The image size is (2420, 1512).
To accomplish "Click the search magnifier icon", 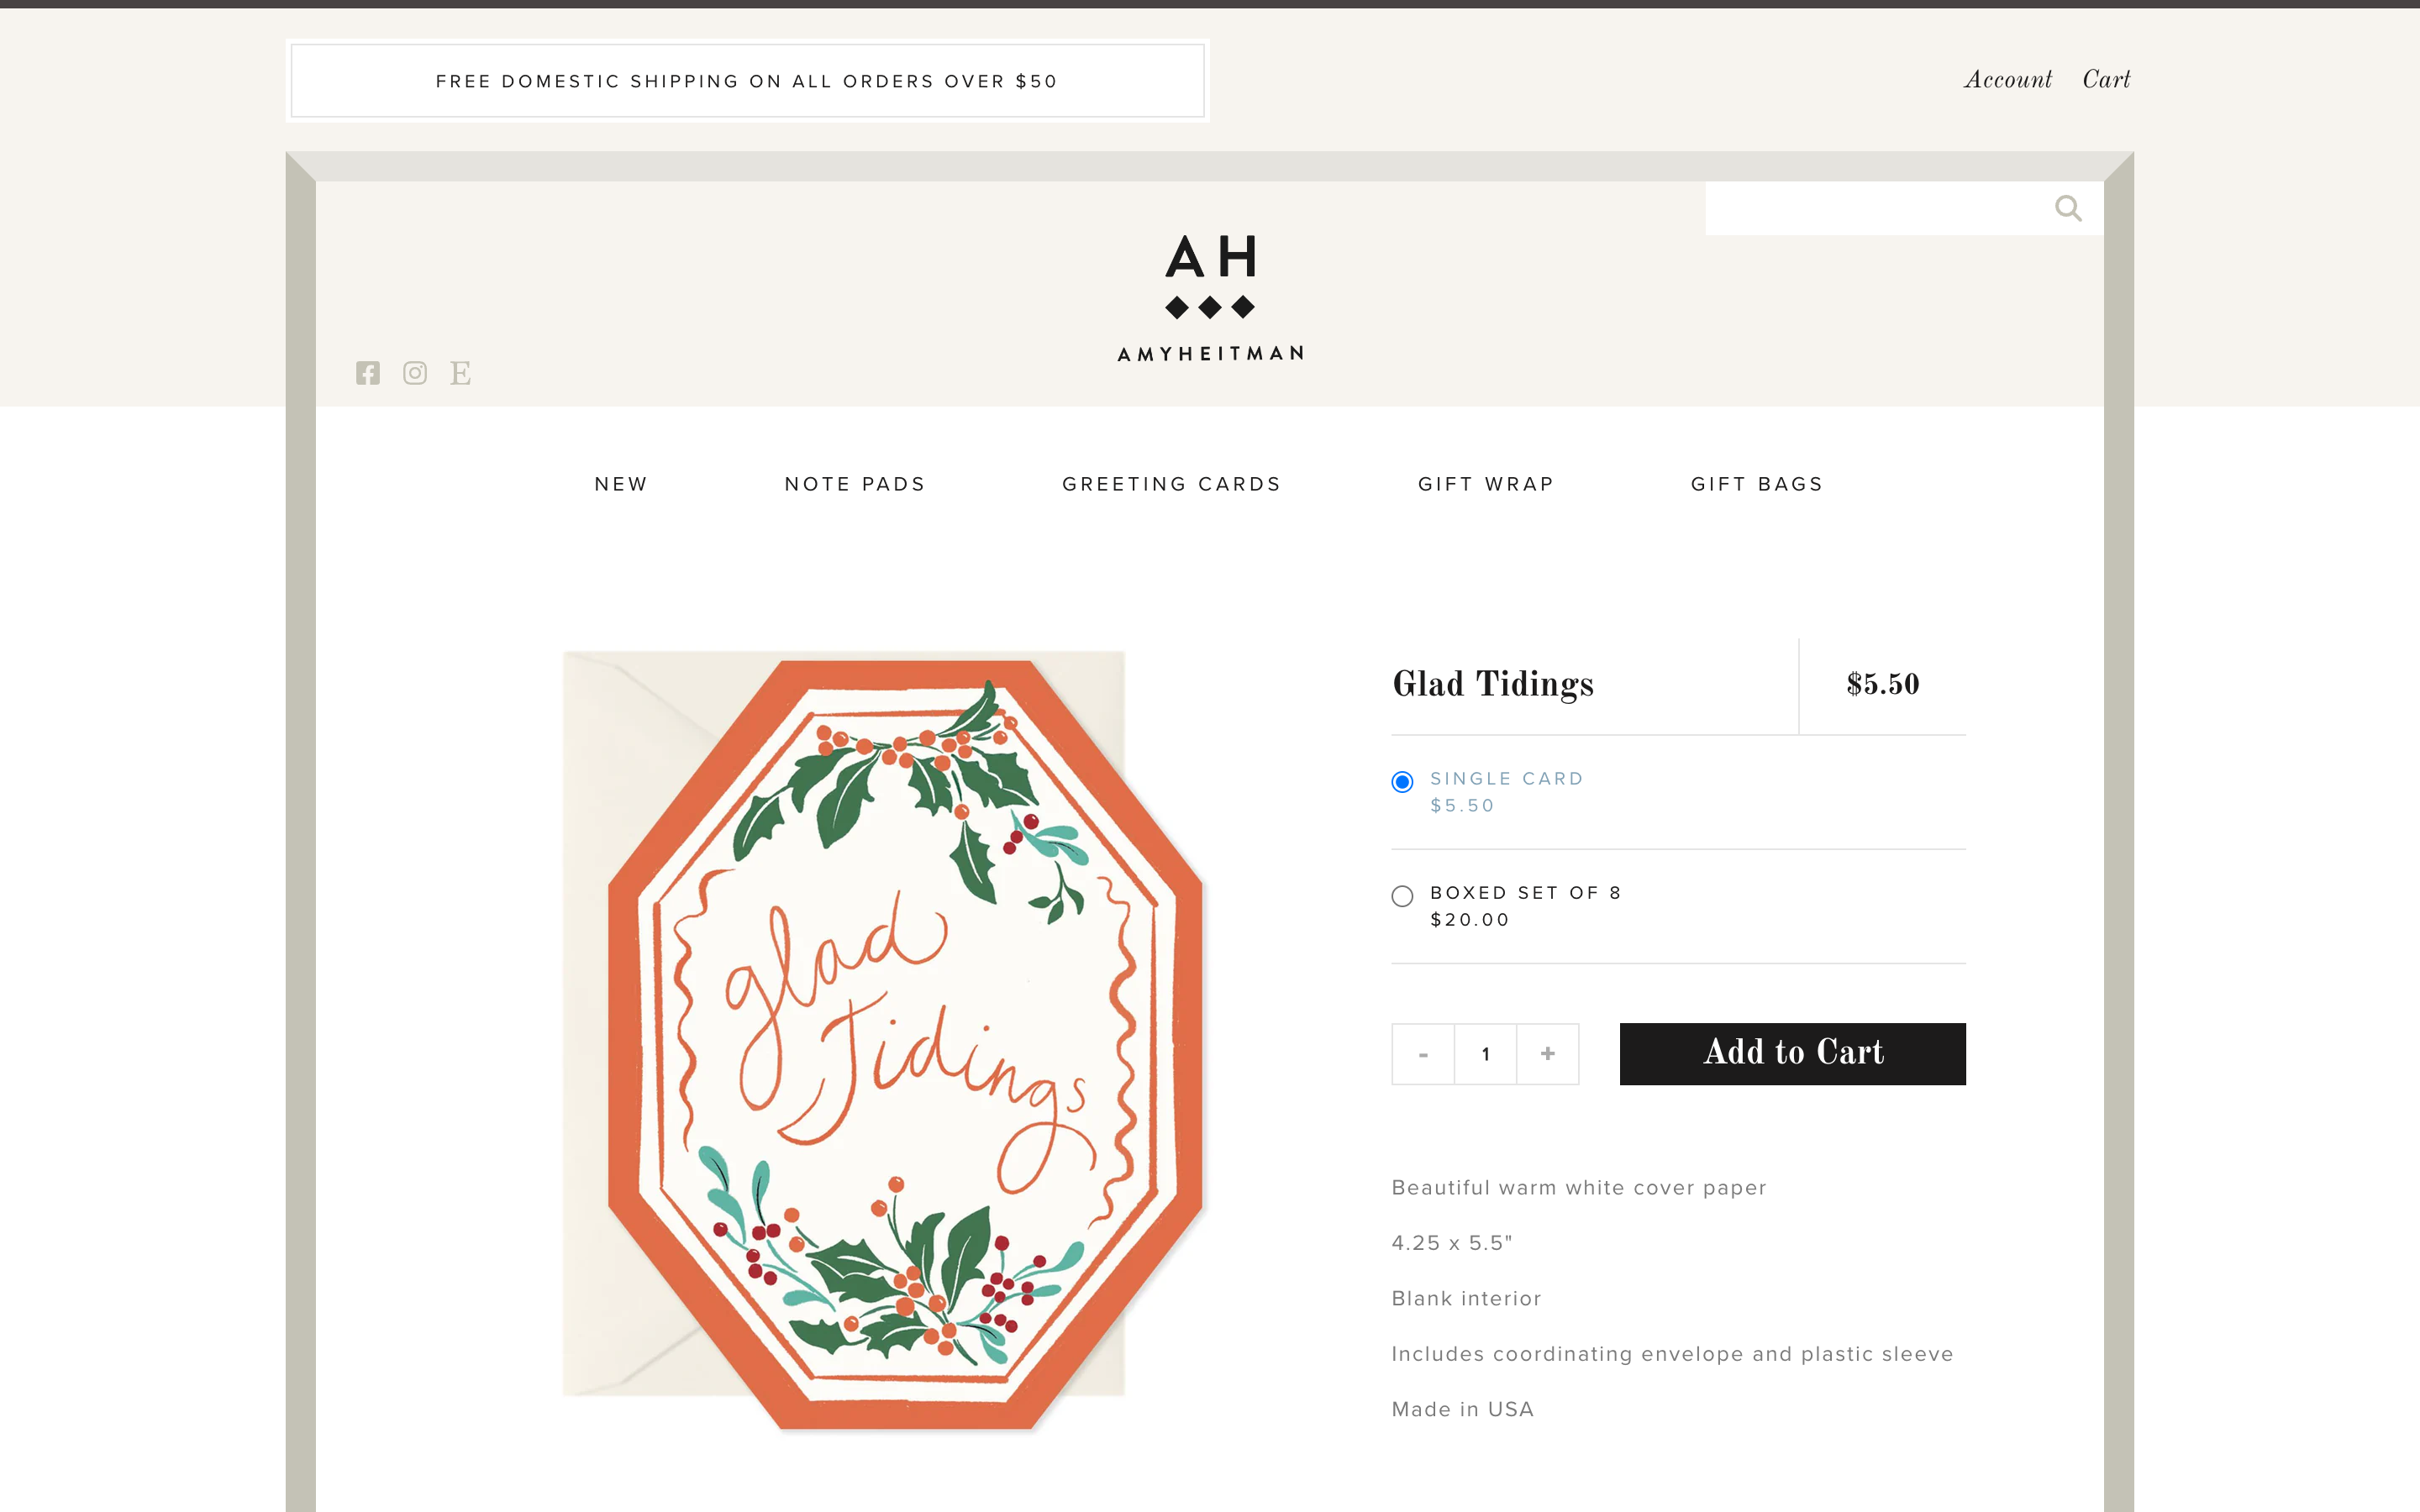I will point(2068,208).
